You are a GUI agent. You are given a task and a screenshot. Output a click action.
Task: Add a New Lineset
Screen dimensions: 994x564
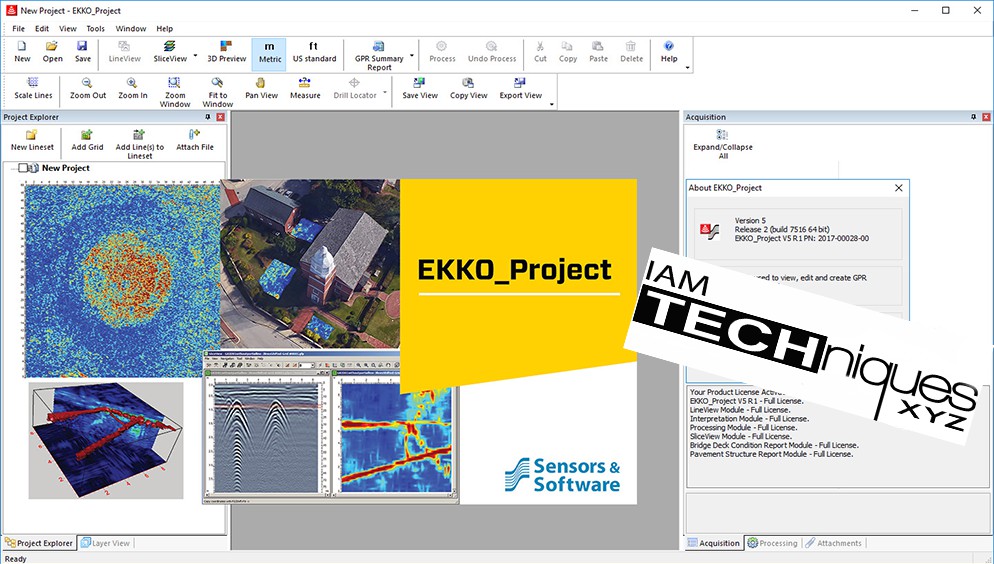[32, 141]
